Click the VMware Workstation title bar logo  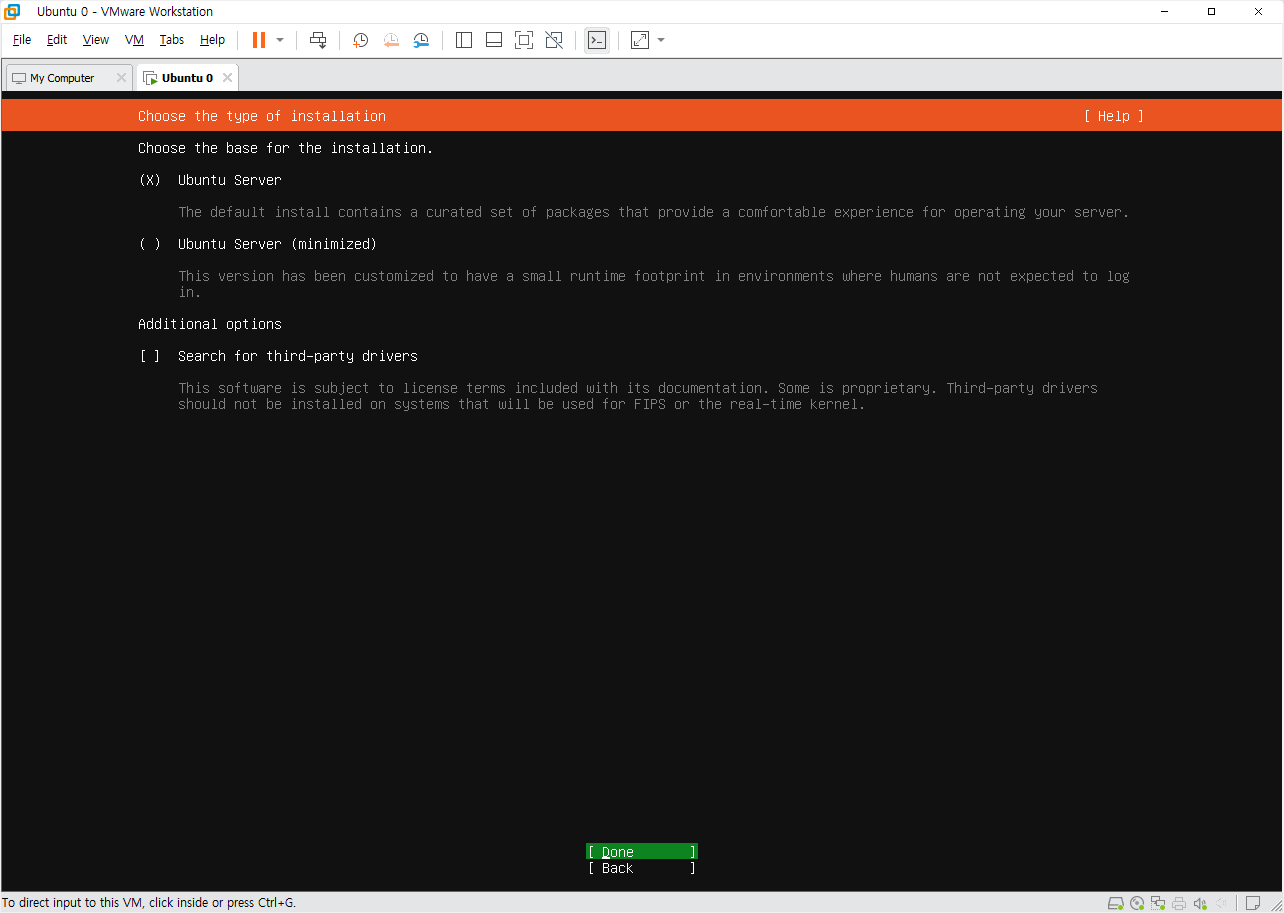[x=13, y=12]
